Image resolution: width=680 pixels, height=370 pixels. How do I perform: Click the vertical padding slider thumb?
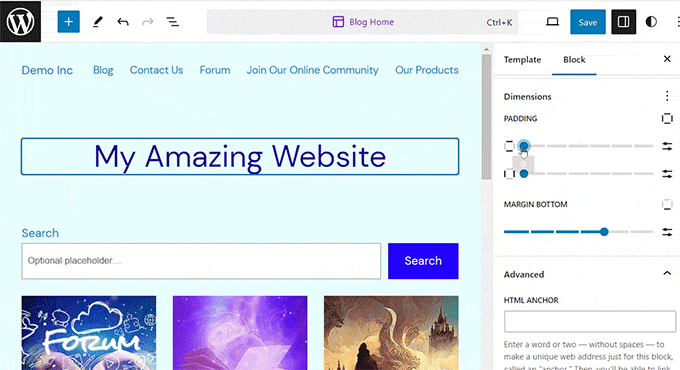pyautogui.click(x=524, y=146)
